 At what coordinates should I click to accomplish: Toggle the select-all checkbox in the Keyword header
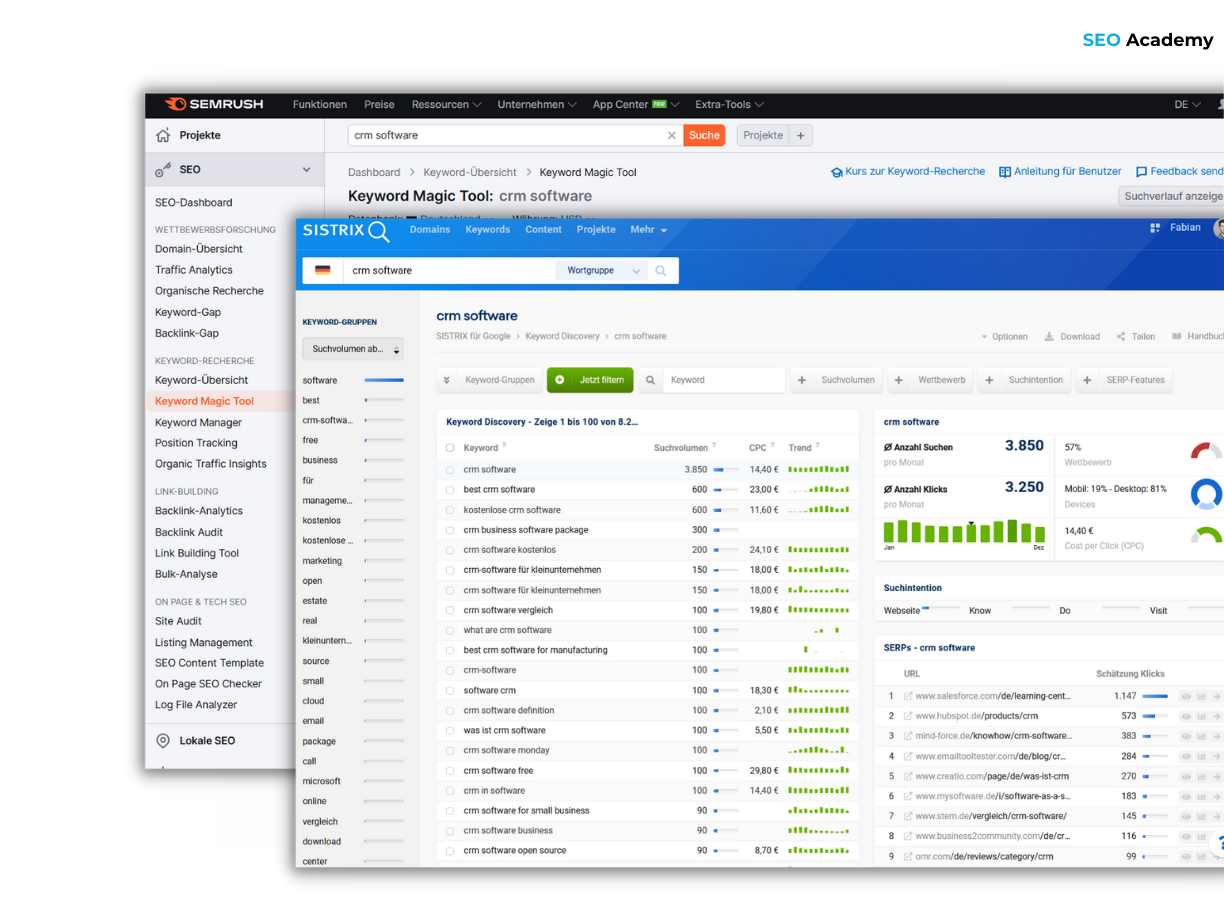point(450,448)
